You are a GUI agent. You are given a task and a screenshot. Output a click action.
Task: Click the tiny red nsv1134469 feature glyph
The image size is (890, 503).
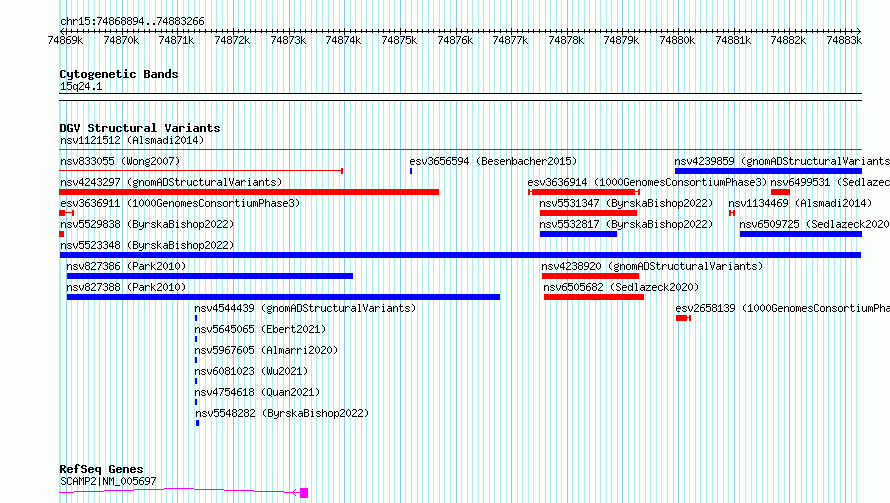tap(732, 213)
